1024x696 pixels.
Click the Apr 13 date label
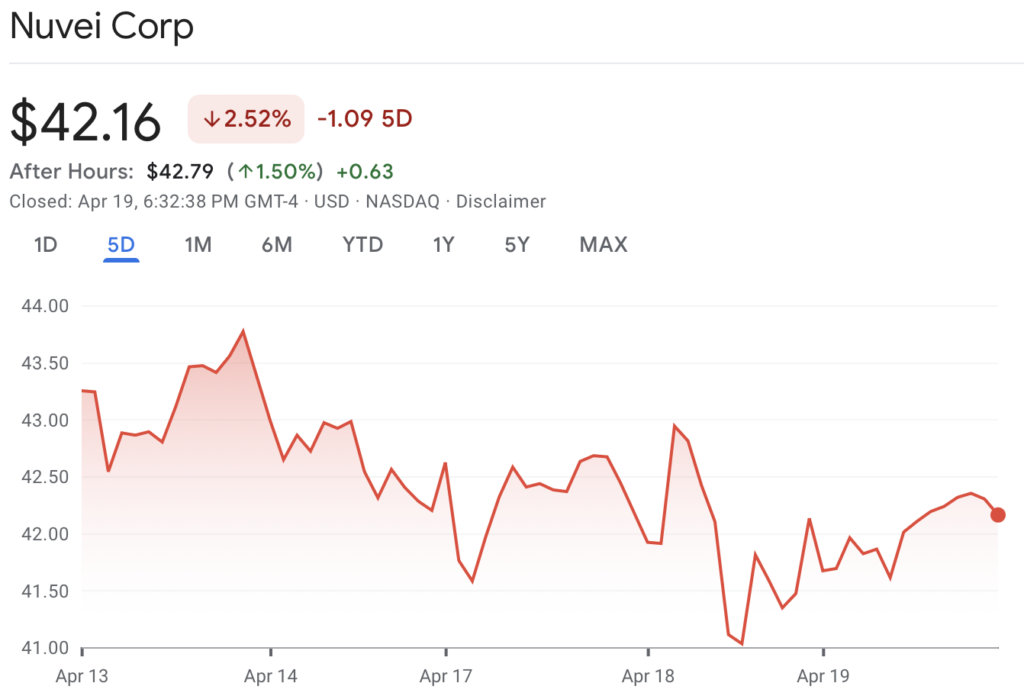tap(82, 677)
